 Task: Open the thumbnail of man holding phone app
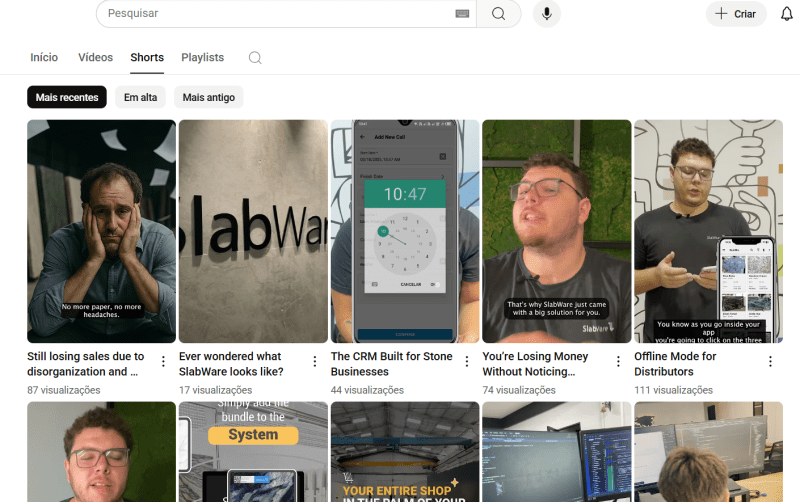(709, 231)
